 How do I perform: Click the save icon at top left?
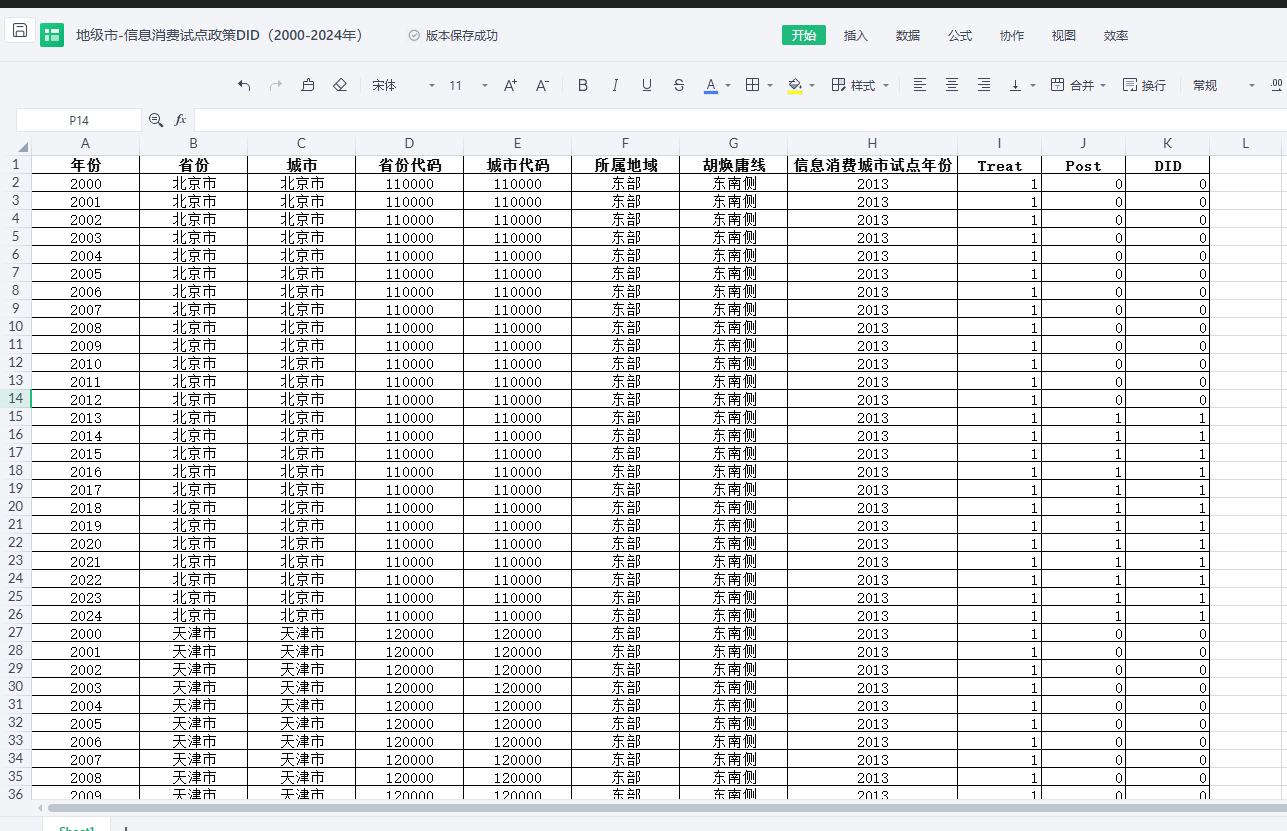coord(20,31)
